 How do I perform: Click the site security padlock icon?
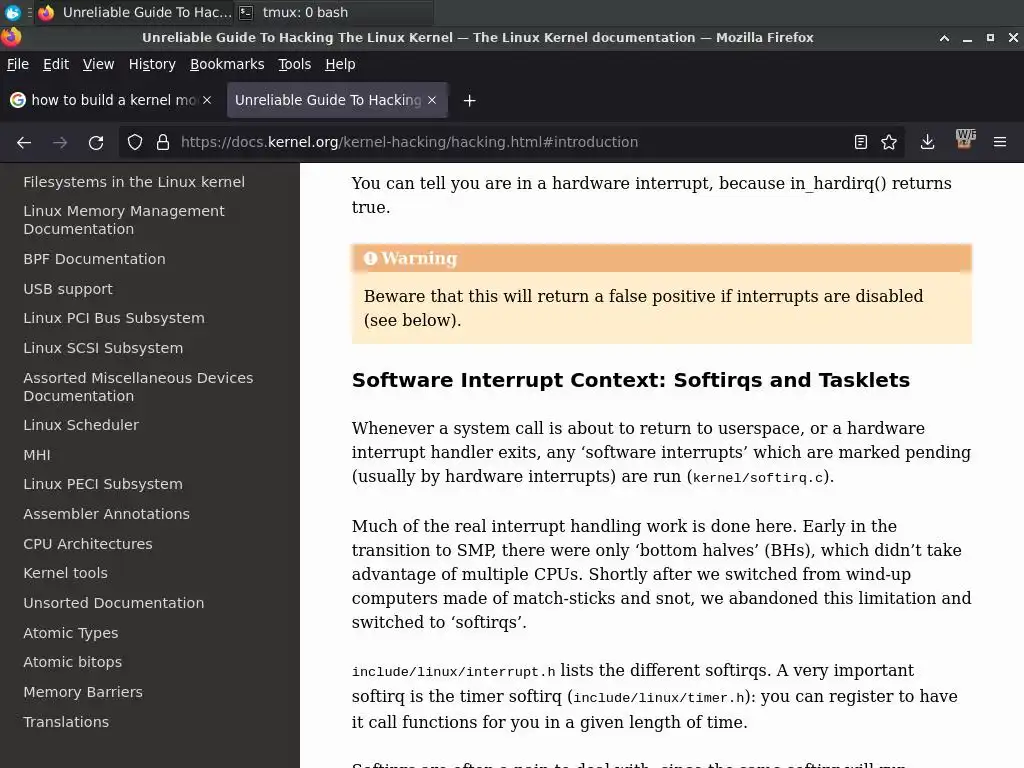(x=162, y=142)
